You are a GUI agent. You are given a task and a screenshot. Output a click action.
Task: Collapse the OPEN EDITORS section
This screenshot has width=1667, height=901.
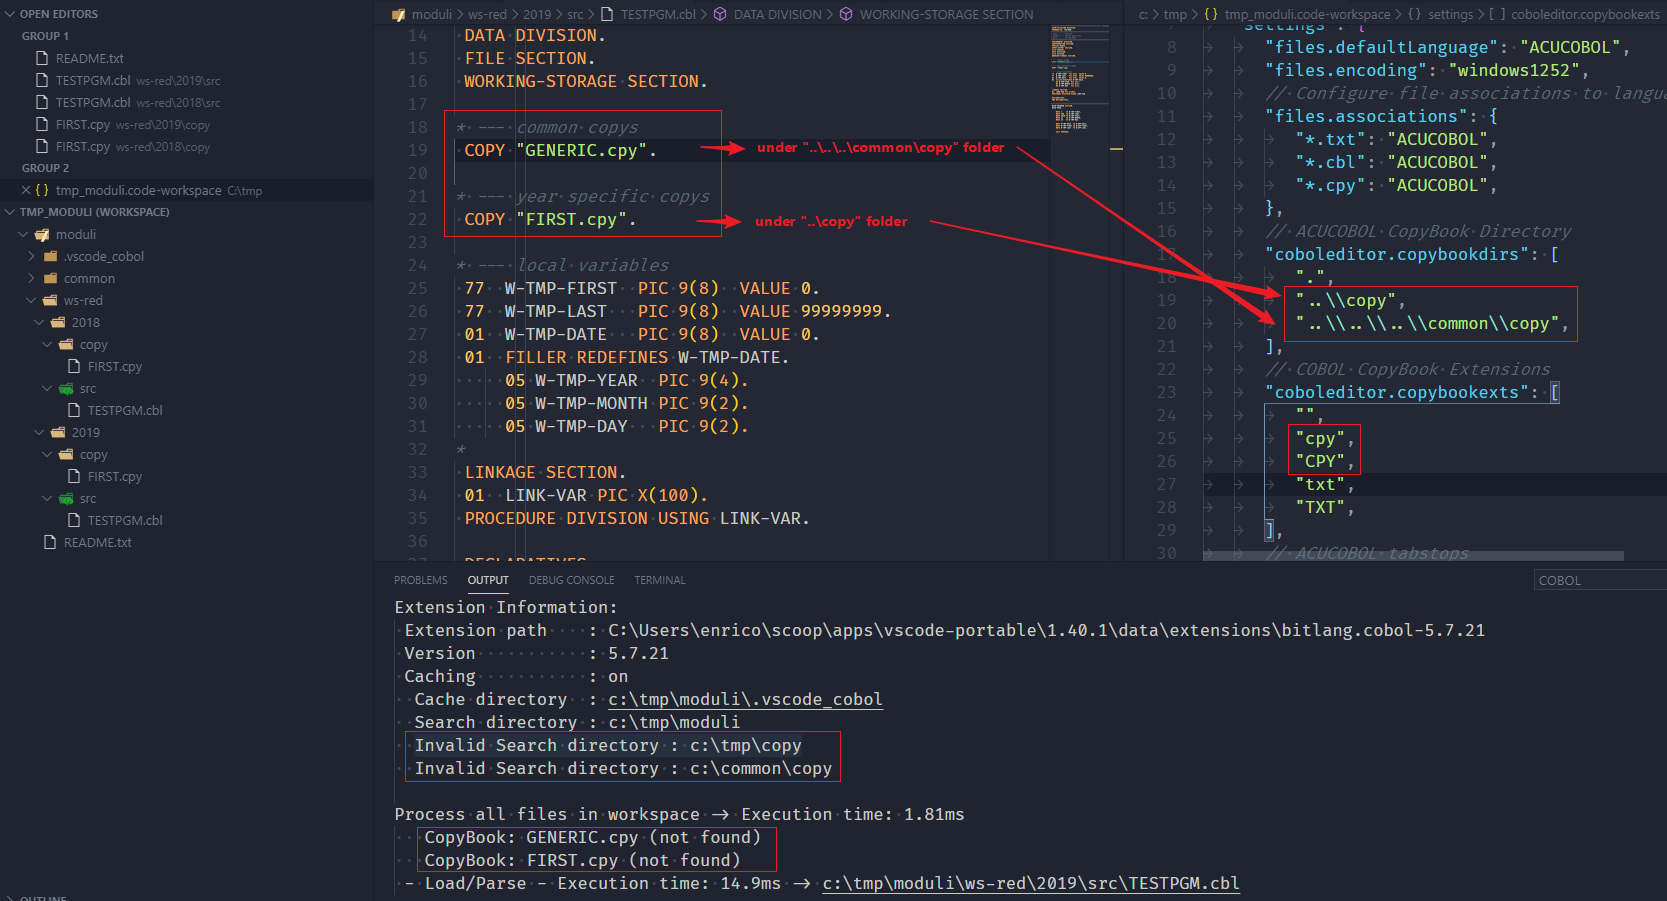coord(10,13)
